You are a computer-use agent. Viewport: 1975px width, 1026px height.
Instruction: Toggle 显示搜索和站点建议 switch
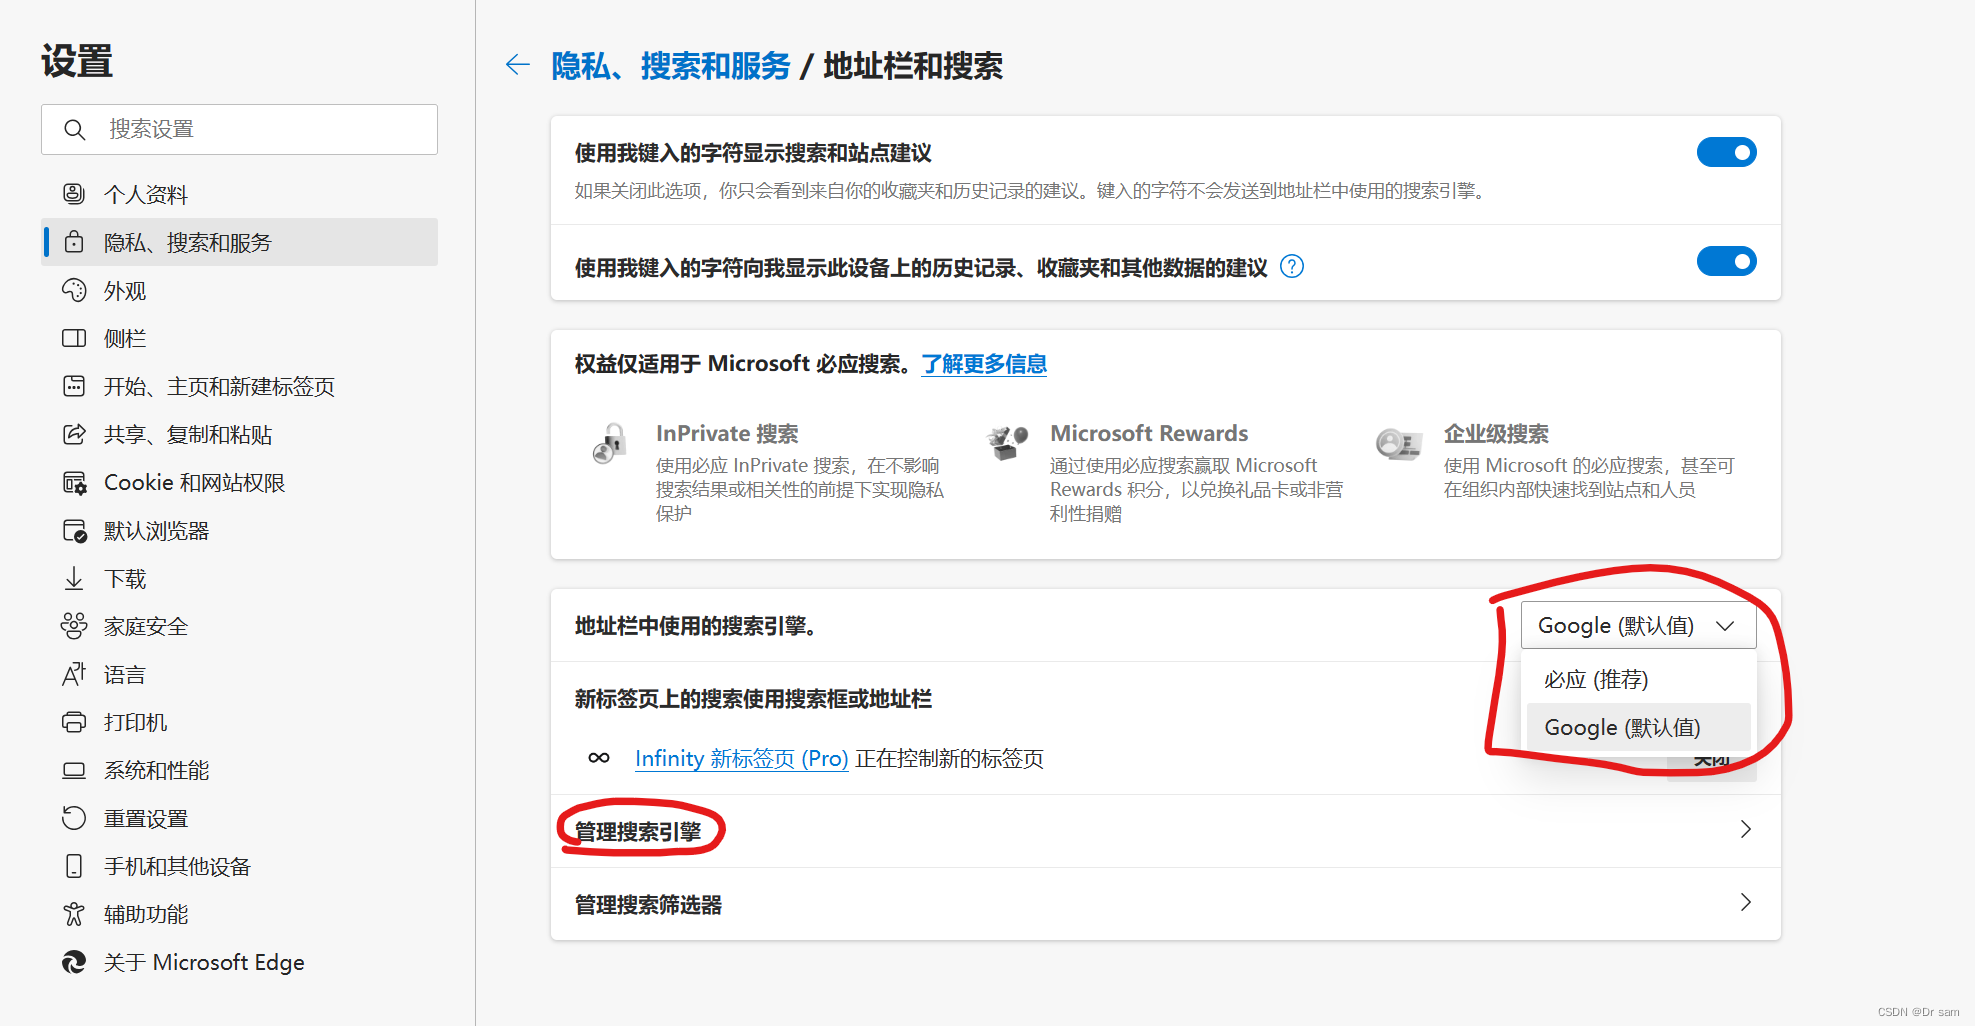pyautogui.click(x=1726, y=152)
